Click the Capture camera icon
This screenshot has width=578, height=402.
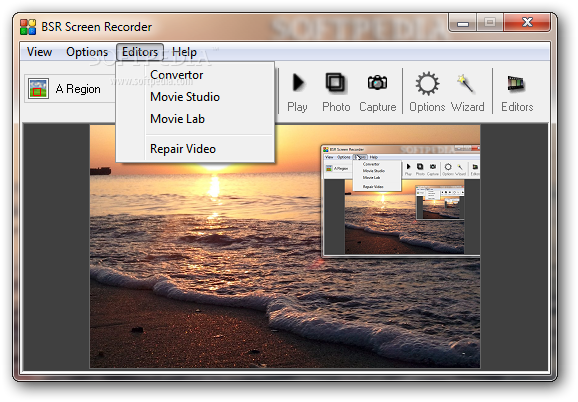tap(377, 82)
